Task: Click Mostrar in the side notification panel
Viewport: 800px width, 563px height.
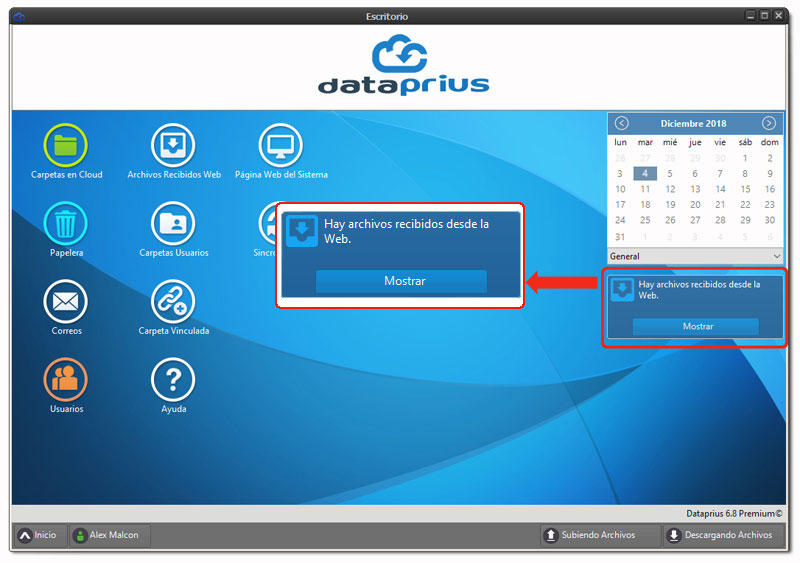Action: point(695,327)
